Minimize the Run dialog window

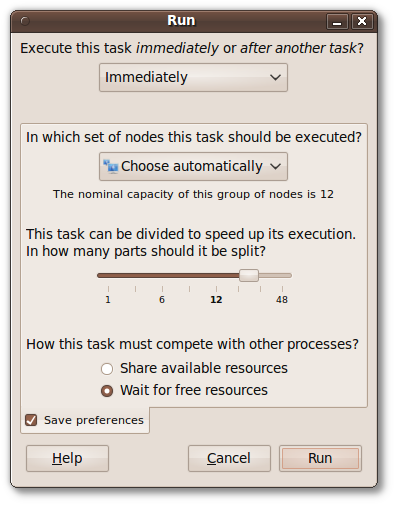(x=337, y=22)
